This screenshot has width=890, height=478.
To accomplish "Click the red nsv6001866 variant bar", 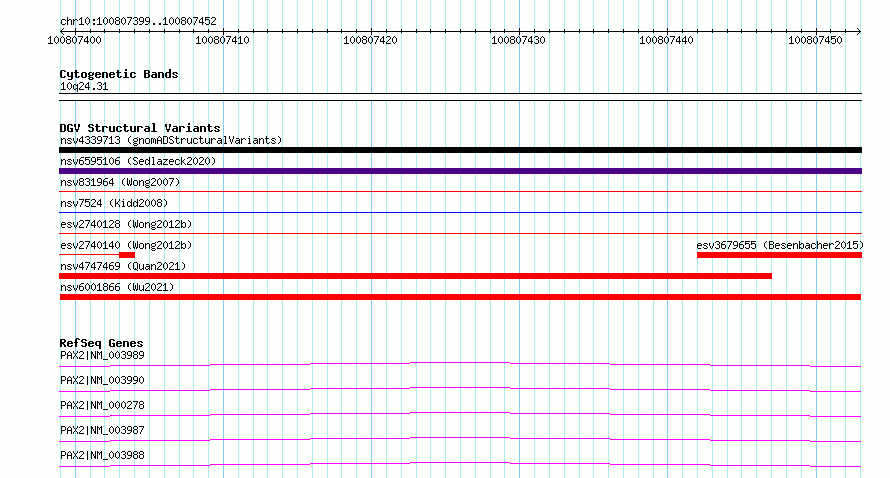I will pyautogui.click(x=460, y=297).
